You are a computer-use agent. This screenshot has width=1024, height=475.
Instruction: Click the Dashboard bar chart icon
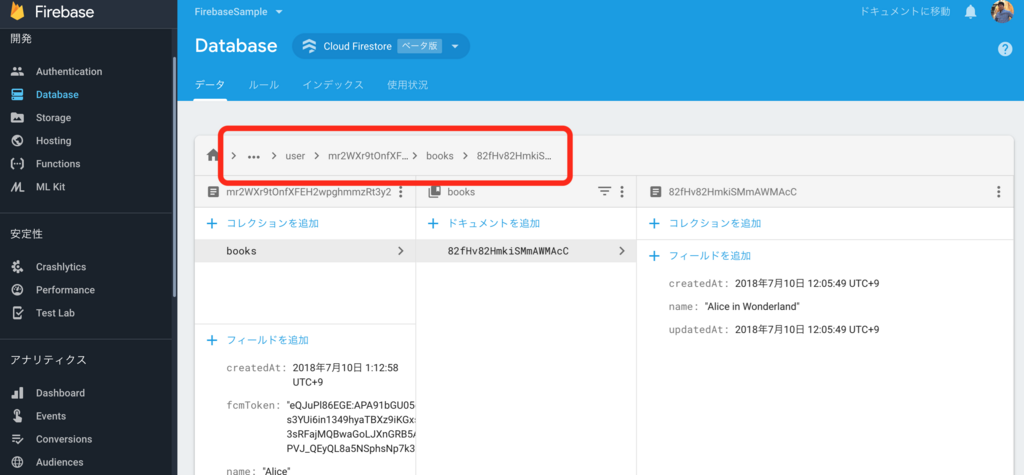(18, 393)
